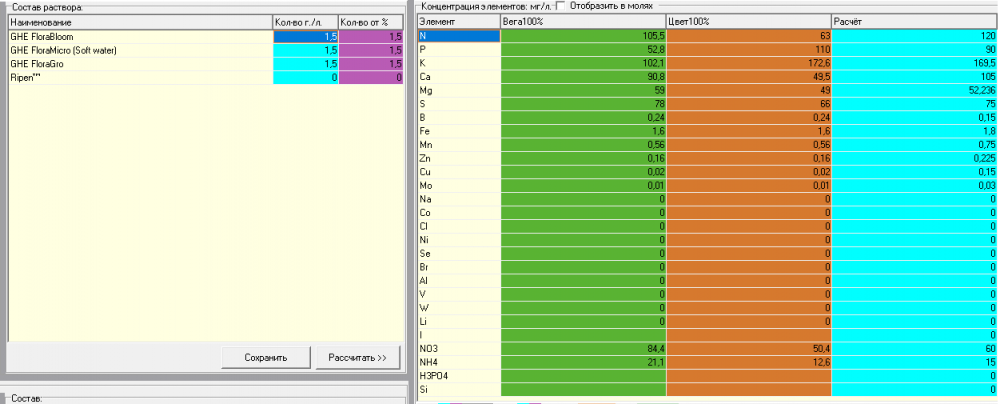Select GHE FloraMicro (Soft water) row
Viewport: 1000px width, 404px height.
(x=140, y=50)
